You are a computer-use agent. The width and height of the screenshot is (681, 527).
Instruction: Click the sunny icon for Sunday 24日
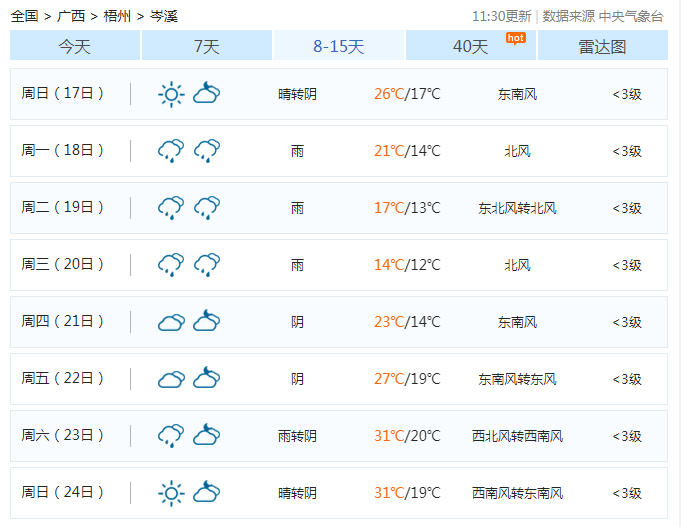171,493
